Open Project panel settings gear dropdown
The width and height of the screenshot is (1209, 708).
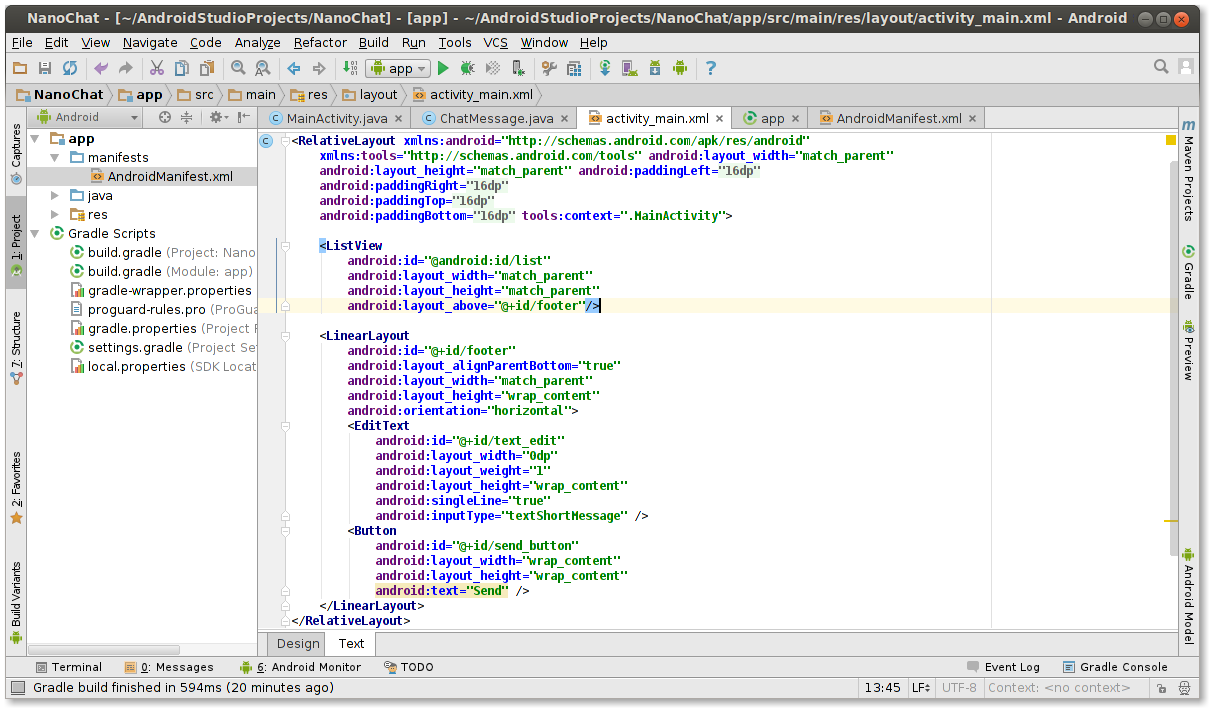[x=218, y=117]
